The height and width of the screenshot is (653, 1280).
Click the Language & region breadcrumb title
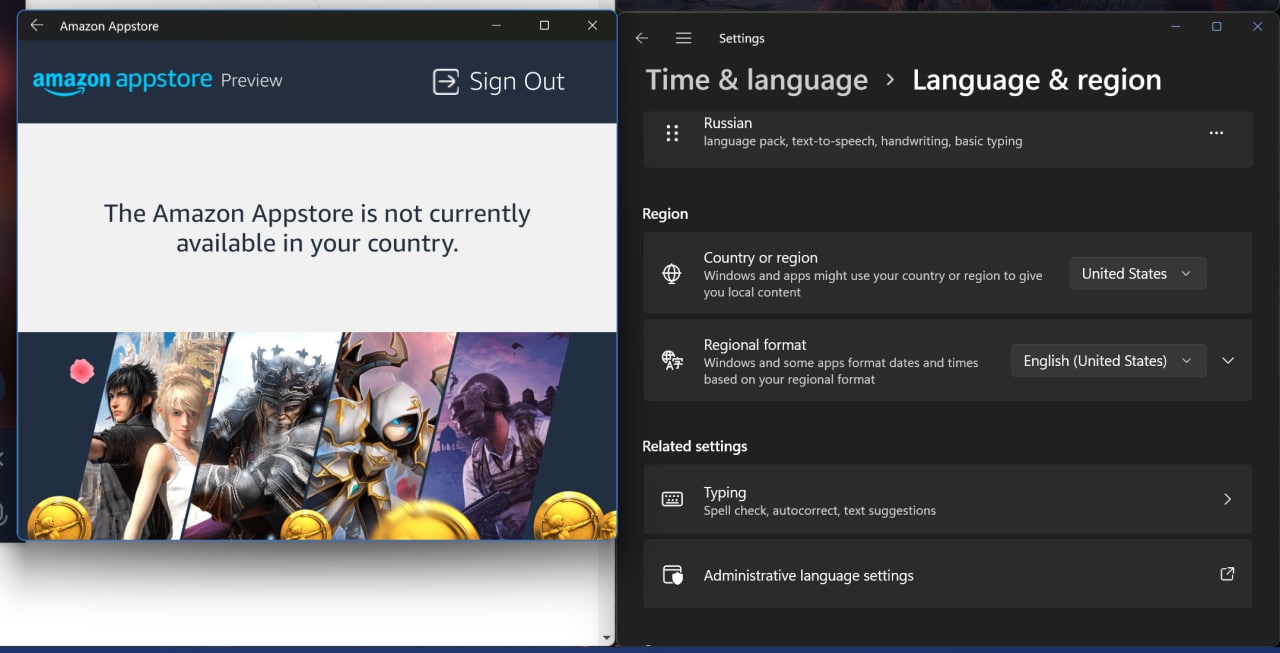(x=1037, y=80)
